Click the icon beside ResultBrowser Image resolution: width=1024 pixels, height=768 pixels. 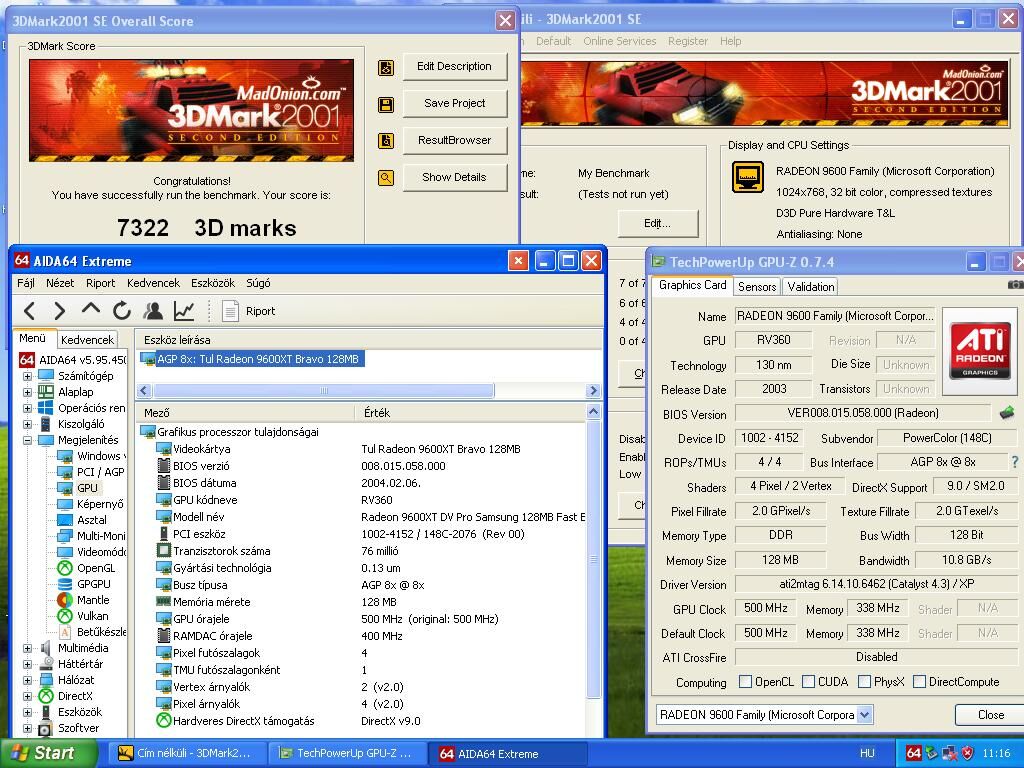[x=386, y=140]
